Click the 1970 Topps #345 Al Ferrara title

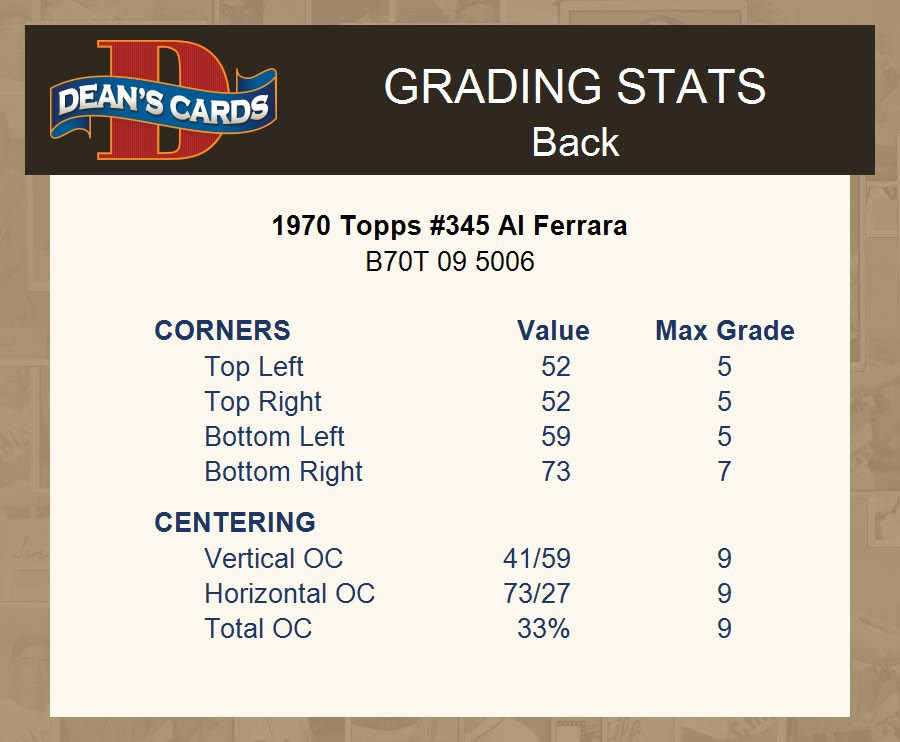click(450, 226)
